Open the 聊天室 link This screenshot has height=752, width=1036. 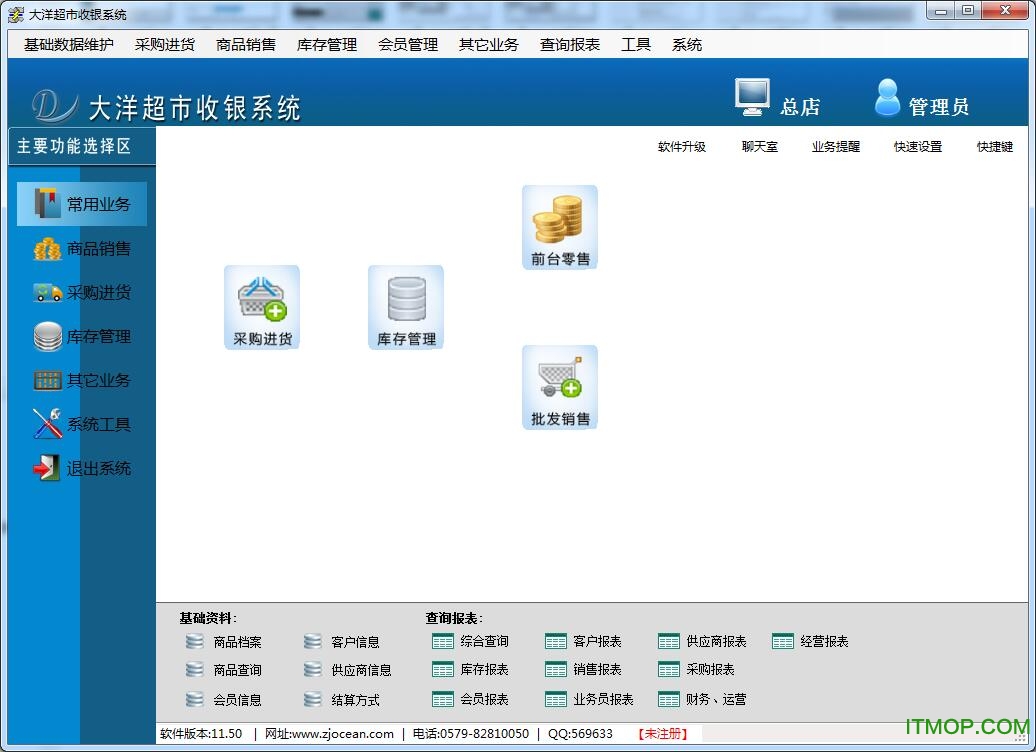pyautogui.click(x=760, y=147)
